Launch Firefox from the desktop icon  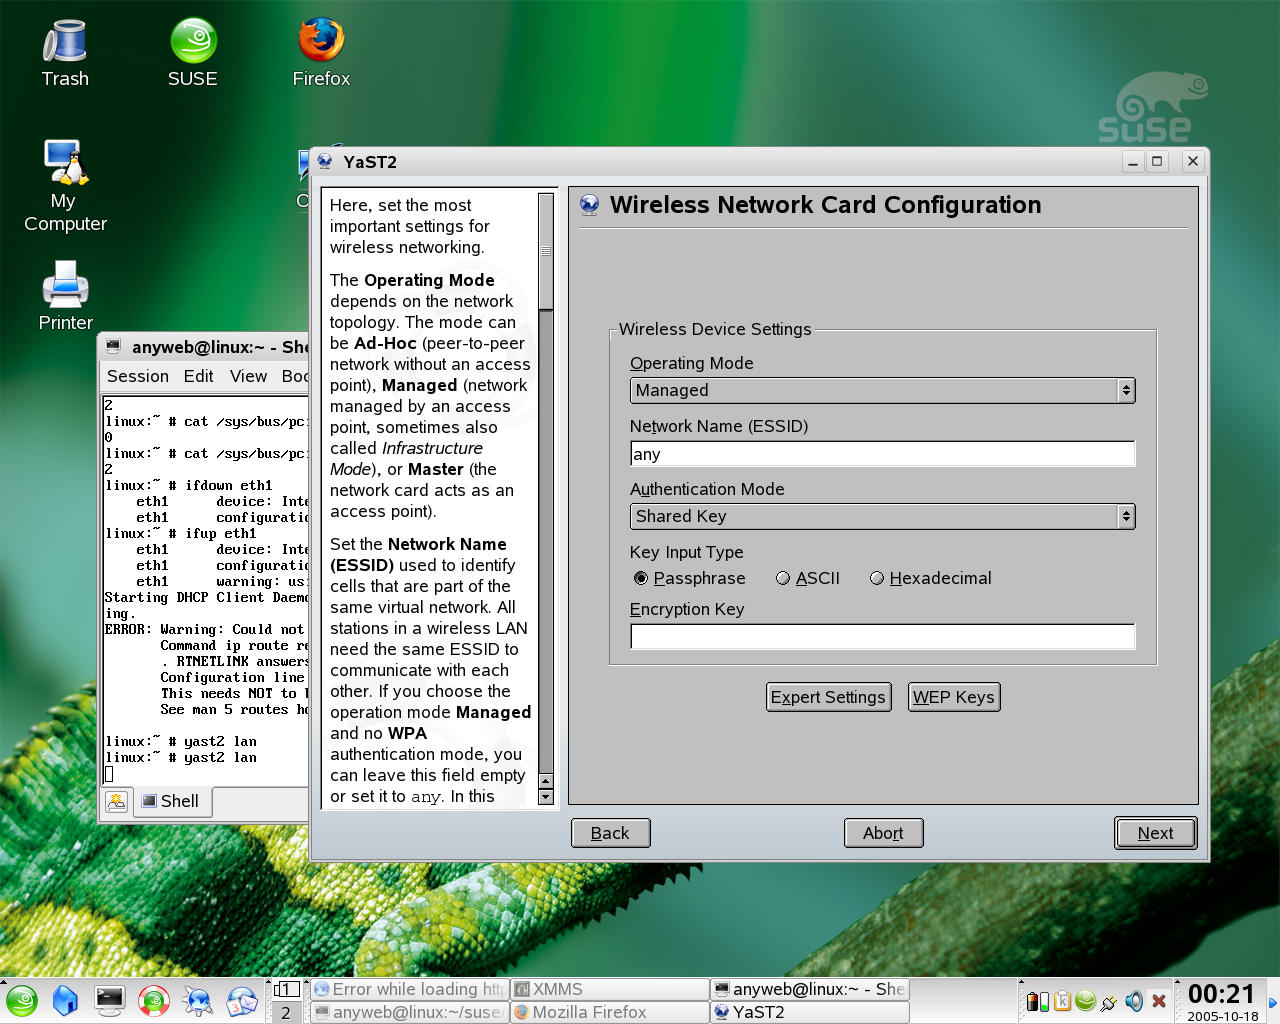pyautogui.click(x=321, y=53)
